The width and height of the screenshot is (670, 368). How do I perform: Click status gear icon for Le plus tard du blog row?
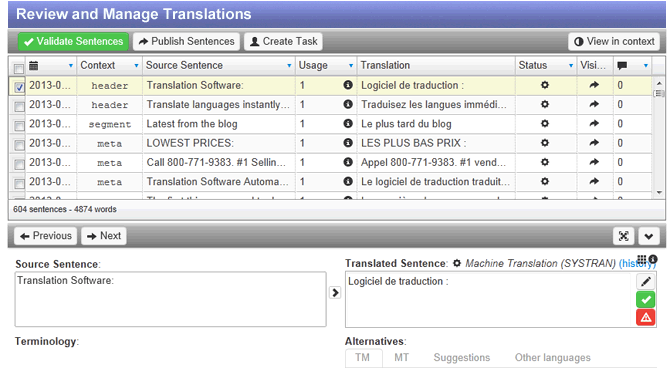544,124
